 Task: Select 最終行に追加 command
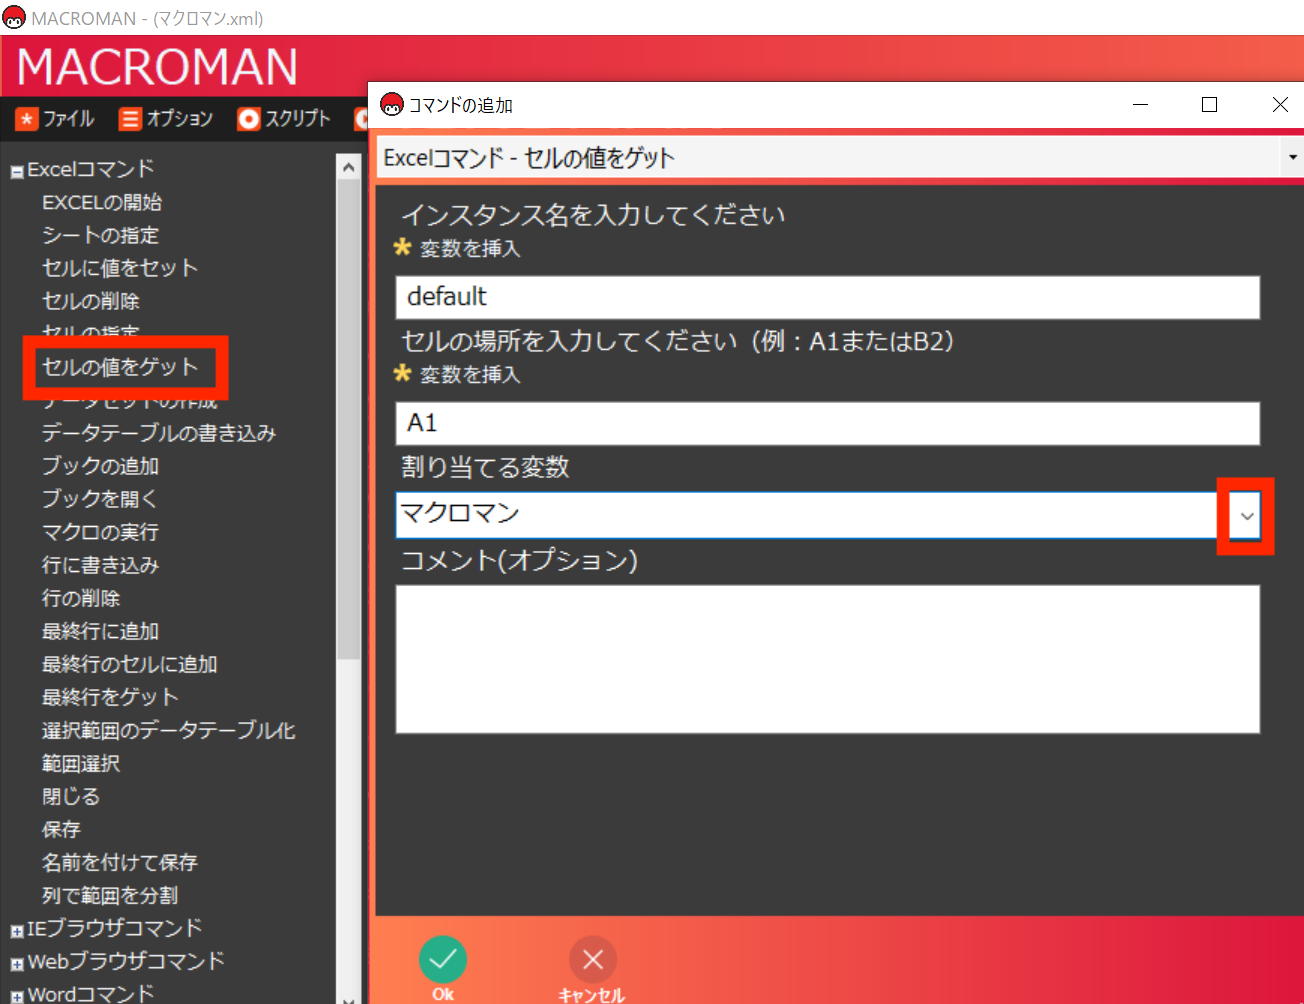pos(100,631)
